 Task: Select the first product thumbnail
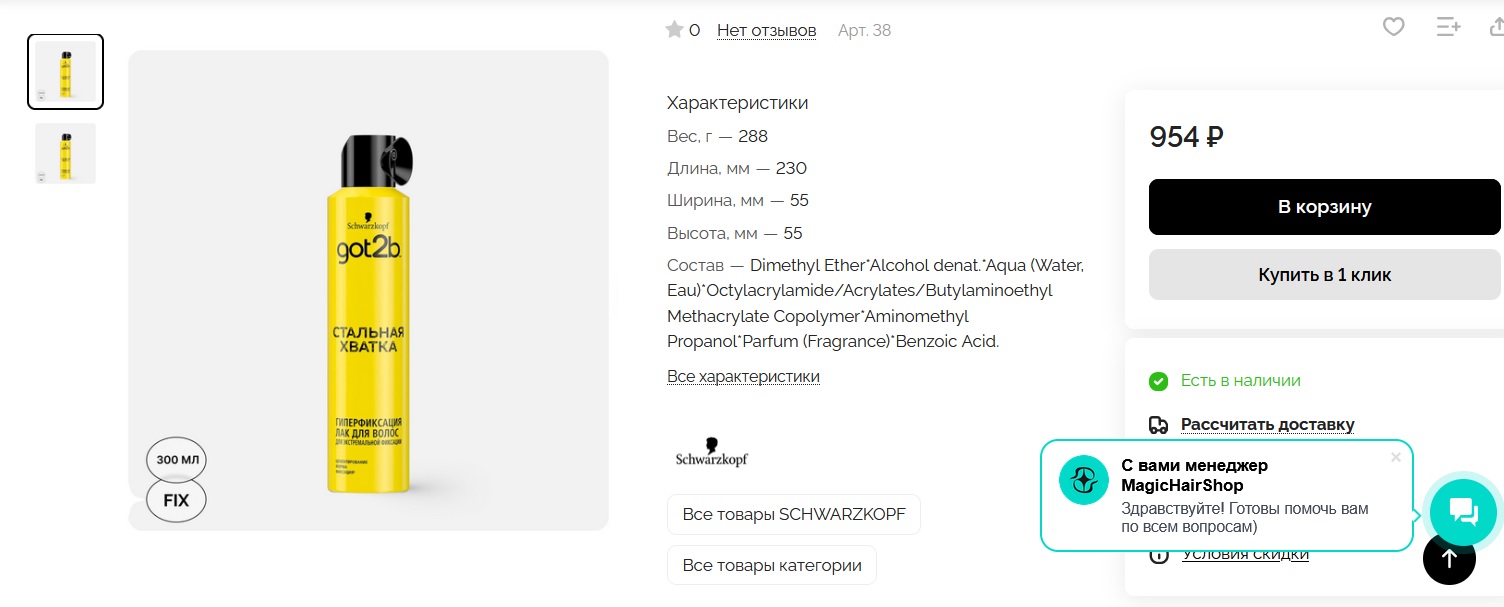point(65,71)
